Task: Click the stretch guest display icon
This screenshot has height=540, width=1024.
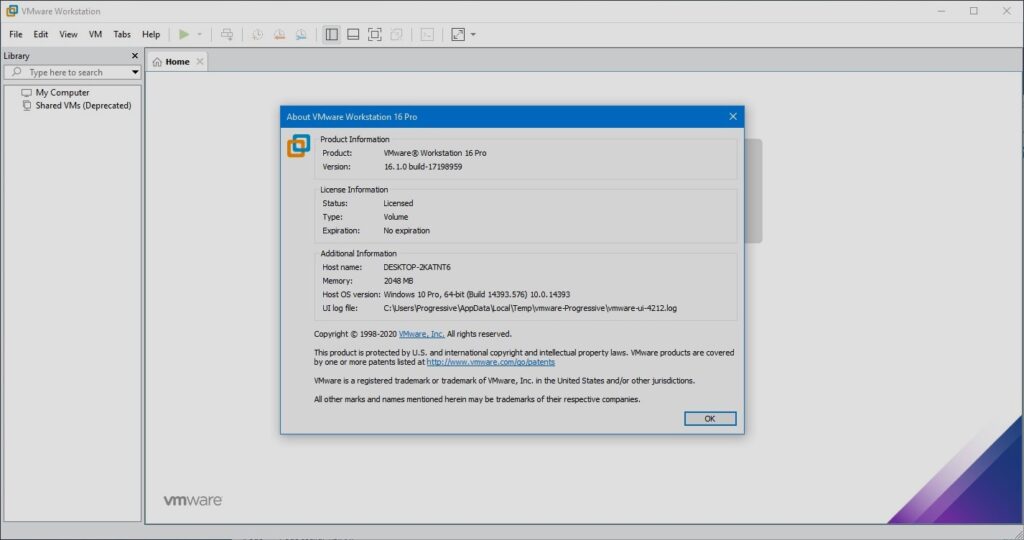Action: (x=458, y=34)
